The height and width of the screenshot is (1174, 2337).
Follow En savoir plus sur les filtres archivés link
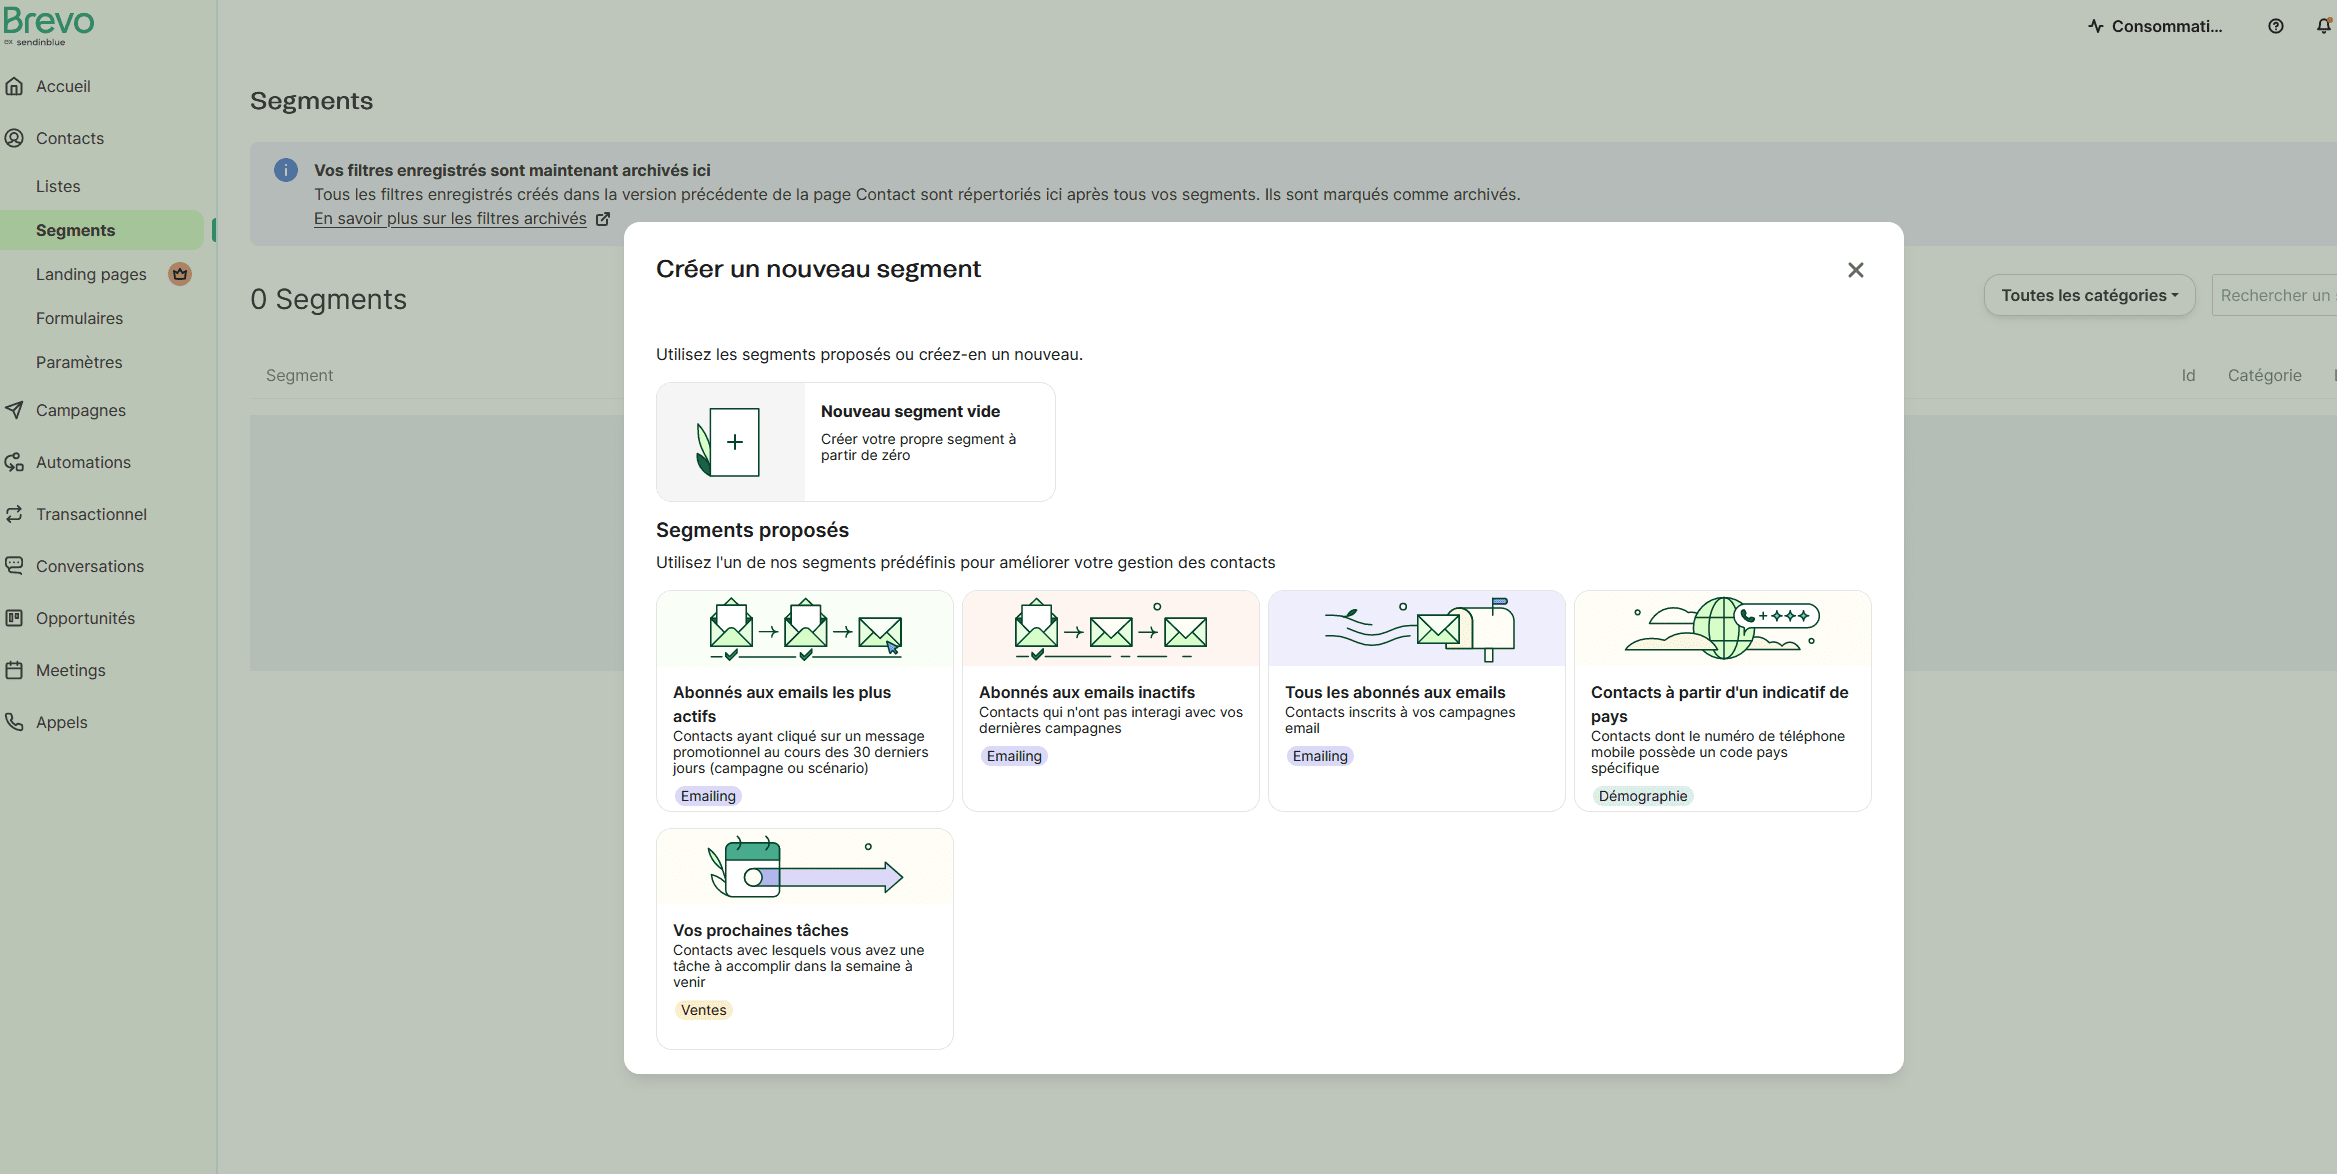coord(450,218)
